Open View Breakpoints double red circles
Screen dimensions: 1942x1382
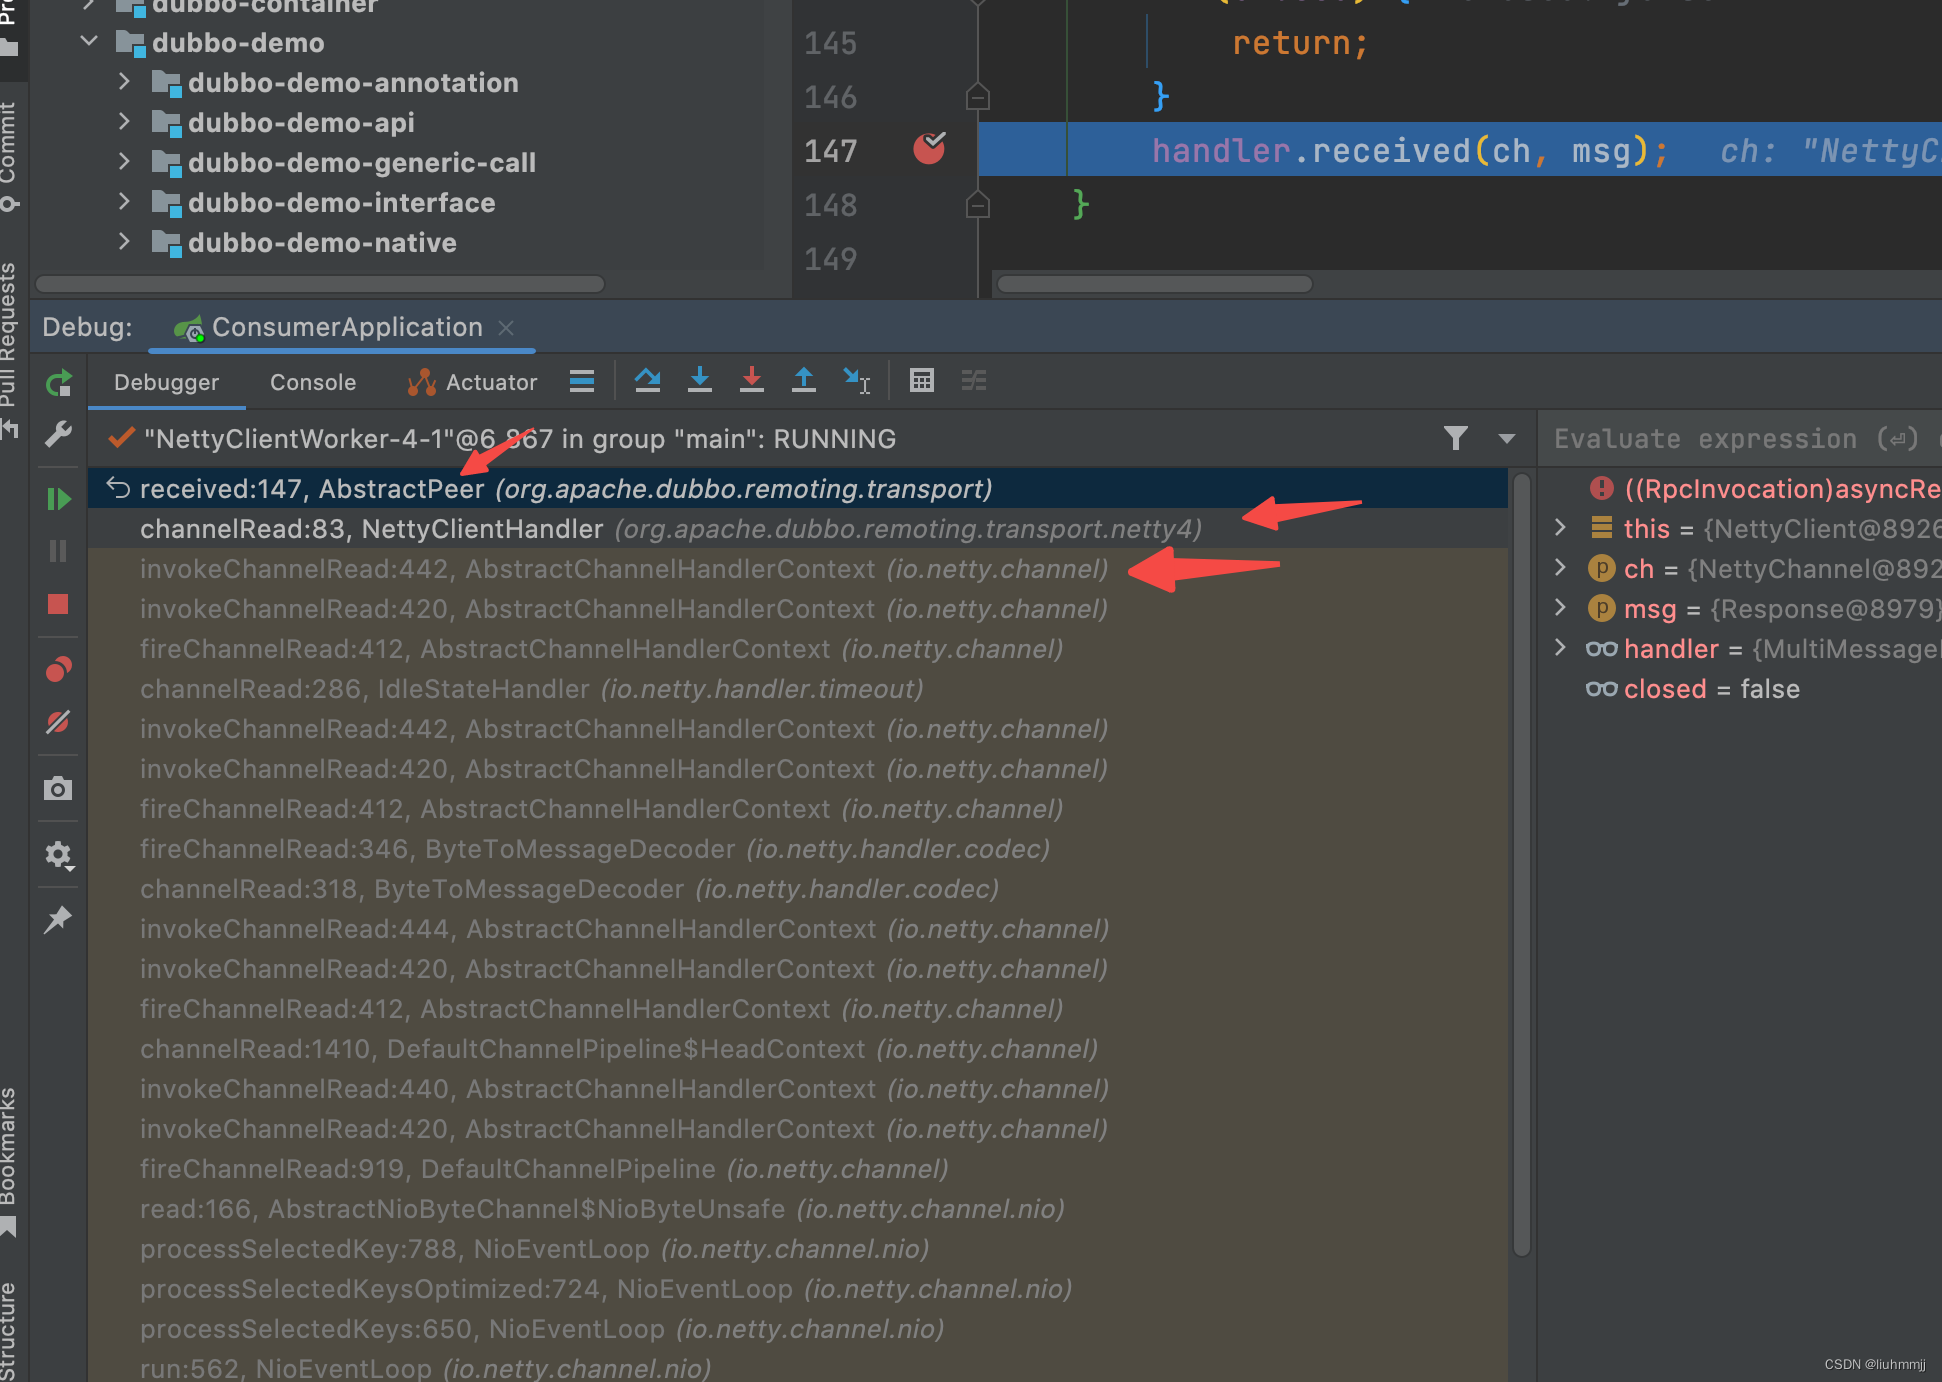(x=58, y=669)
